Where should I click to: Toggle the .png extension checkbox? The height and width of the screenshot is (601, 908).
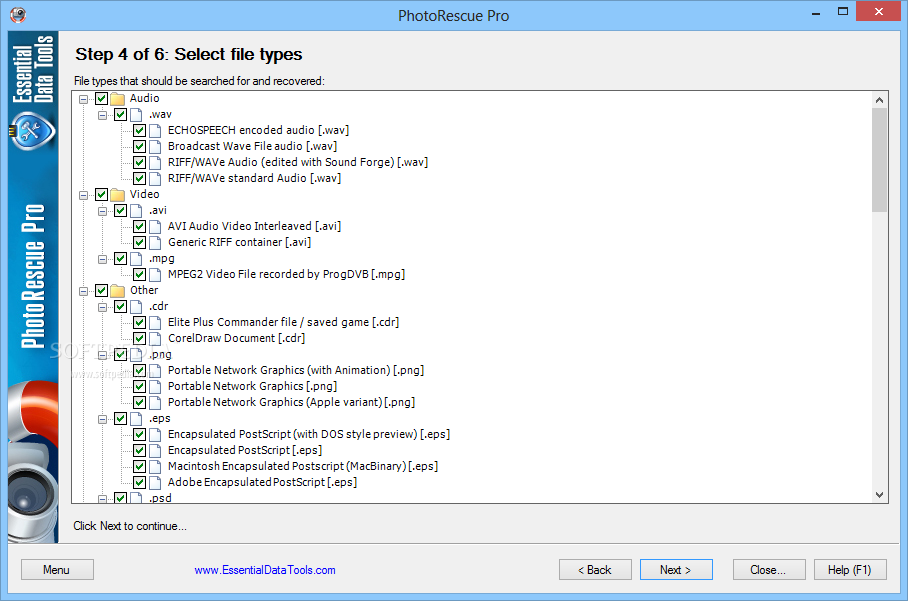(120, 354)
